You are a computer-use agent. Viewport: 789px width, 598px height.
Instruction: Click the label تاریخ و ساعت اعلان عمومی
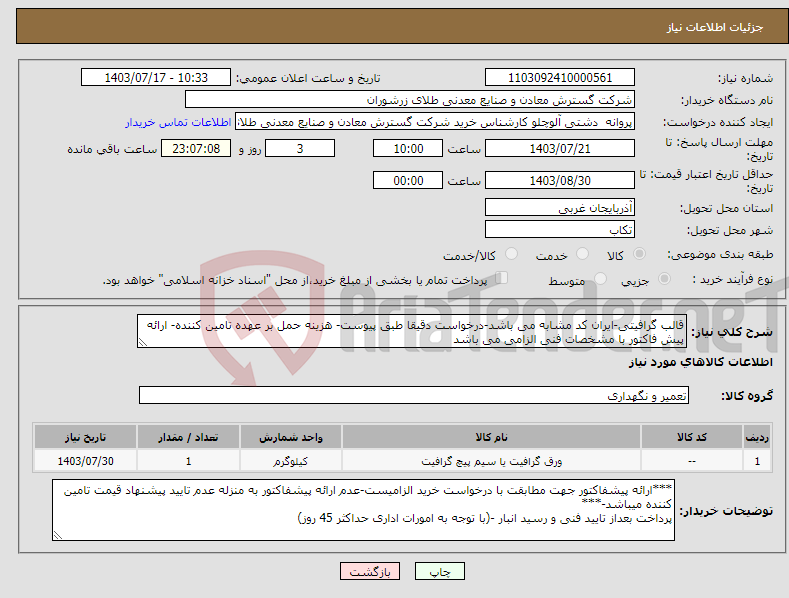click(x=308, y=78)
